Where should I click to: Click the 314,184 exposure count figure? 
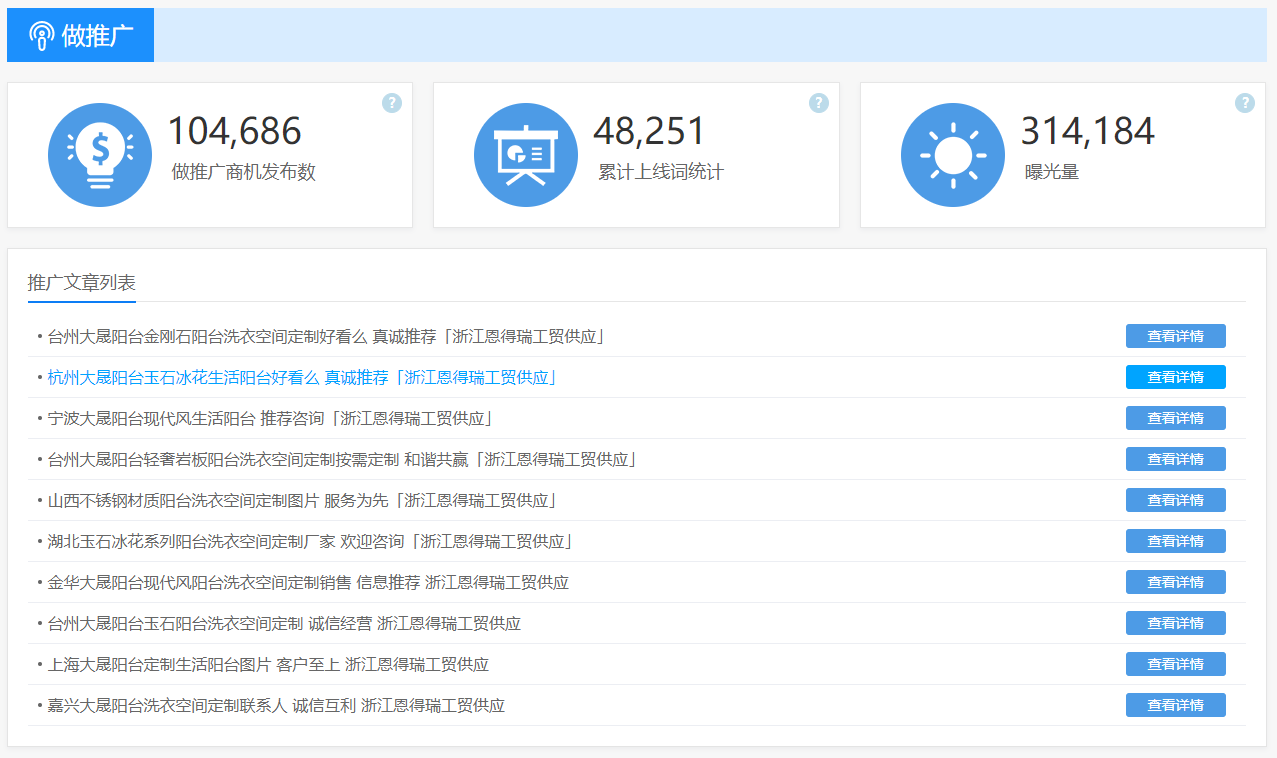point(1087,132)
